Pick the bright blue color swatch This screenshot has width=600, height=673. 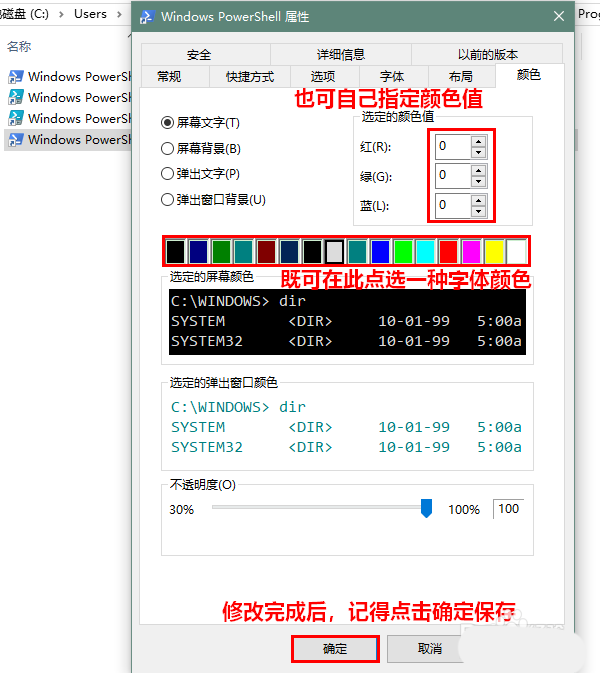tap(380, 252)
